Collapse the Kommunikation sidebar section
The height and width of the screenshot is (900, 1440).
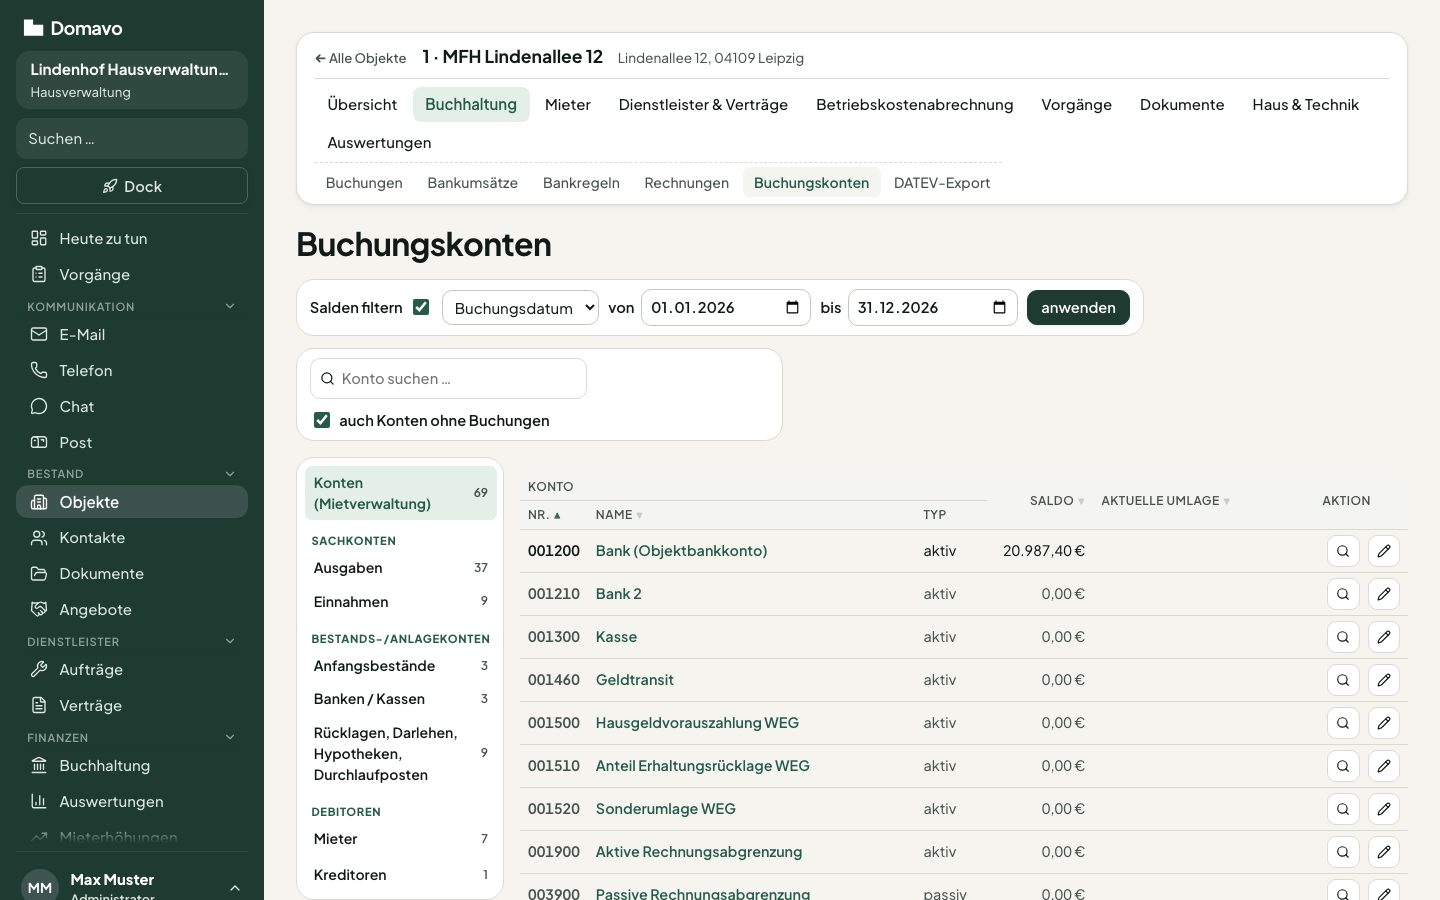(230, 306)
